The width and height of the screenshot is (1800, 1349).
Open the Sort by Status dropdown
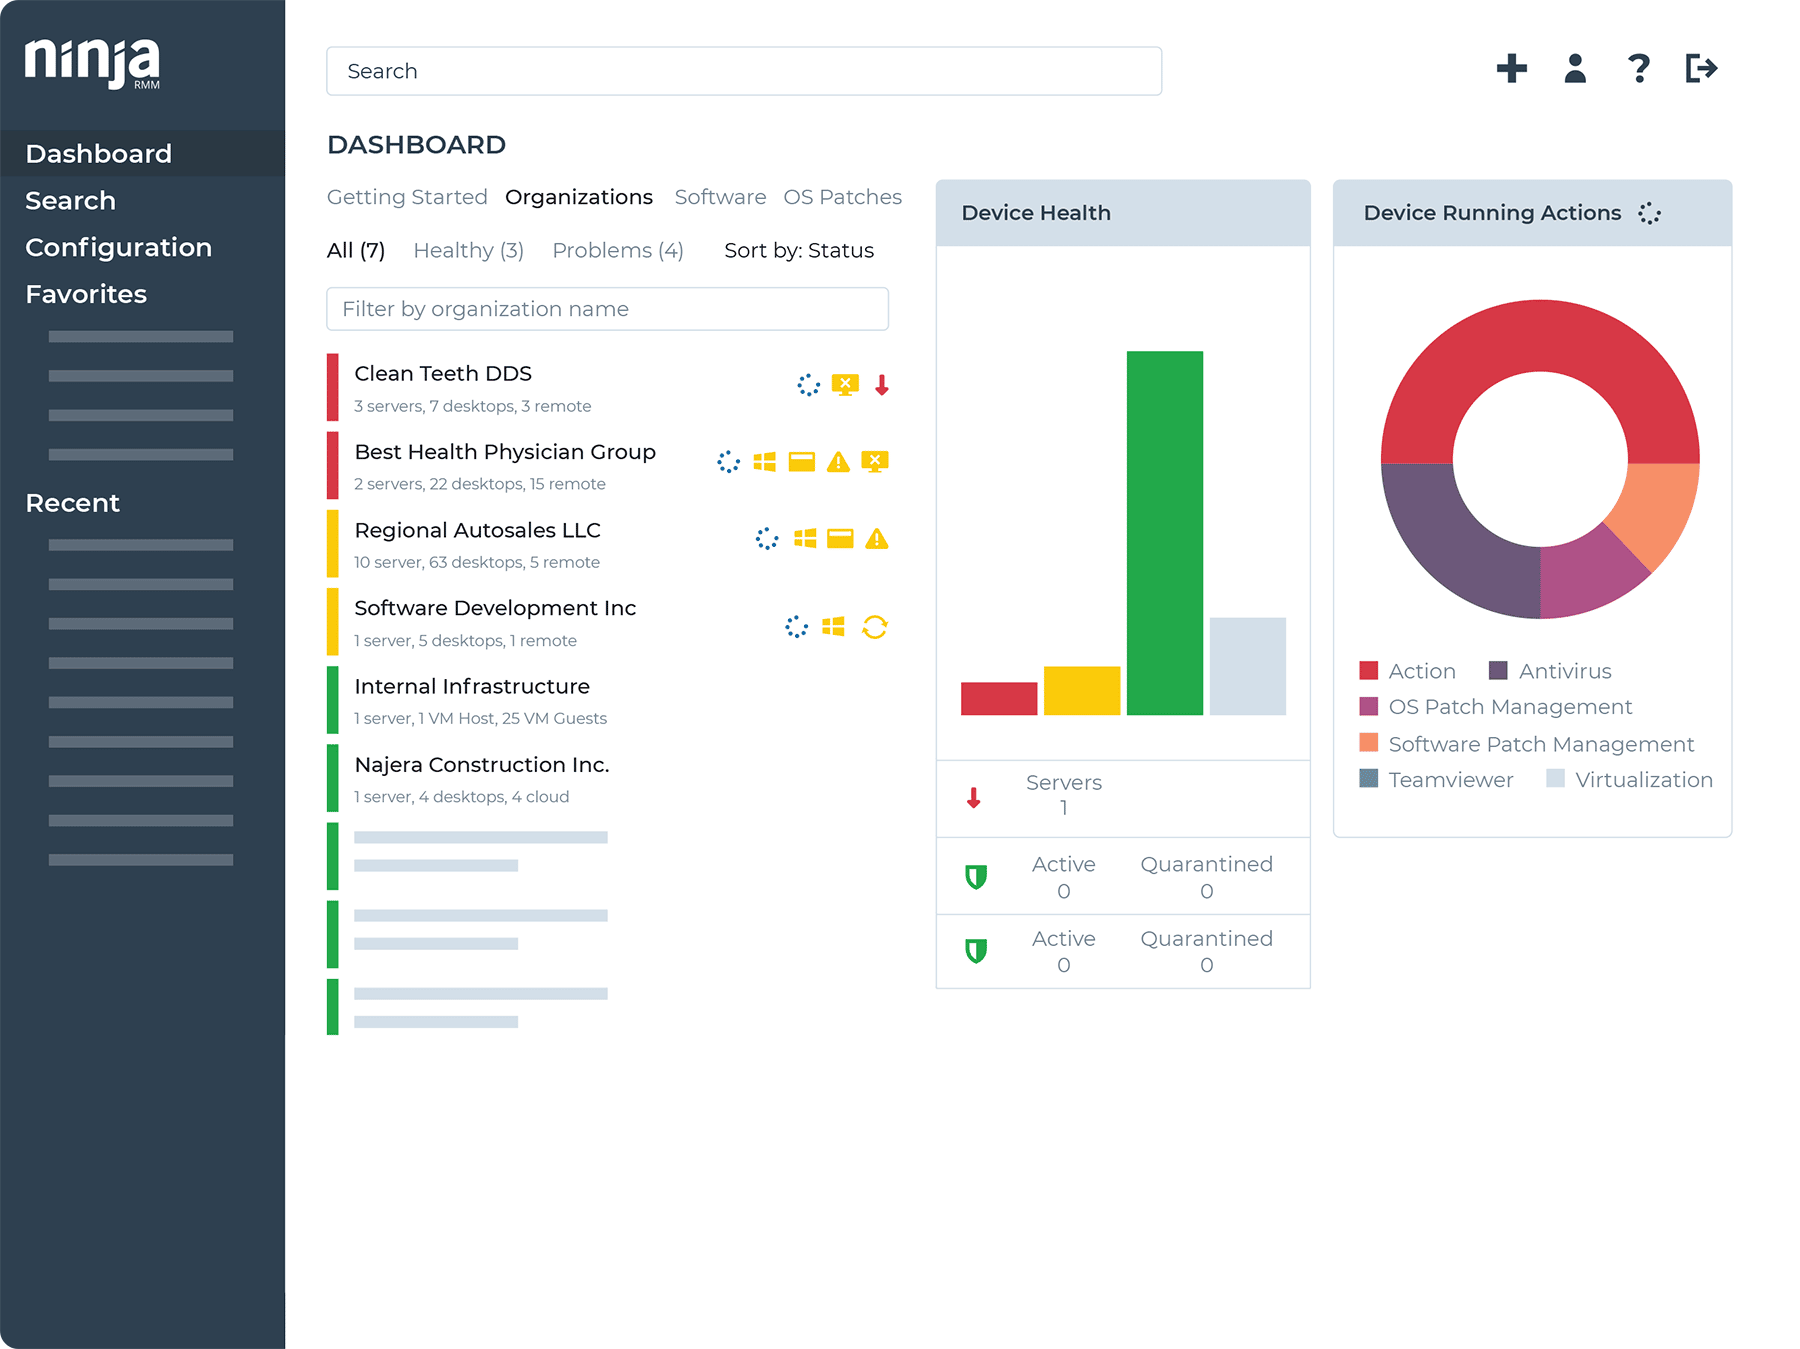pyautogui.click(x=799, y=251)
